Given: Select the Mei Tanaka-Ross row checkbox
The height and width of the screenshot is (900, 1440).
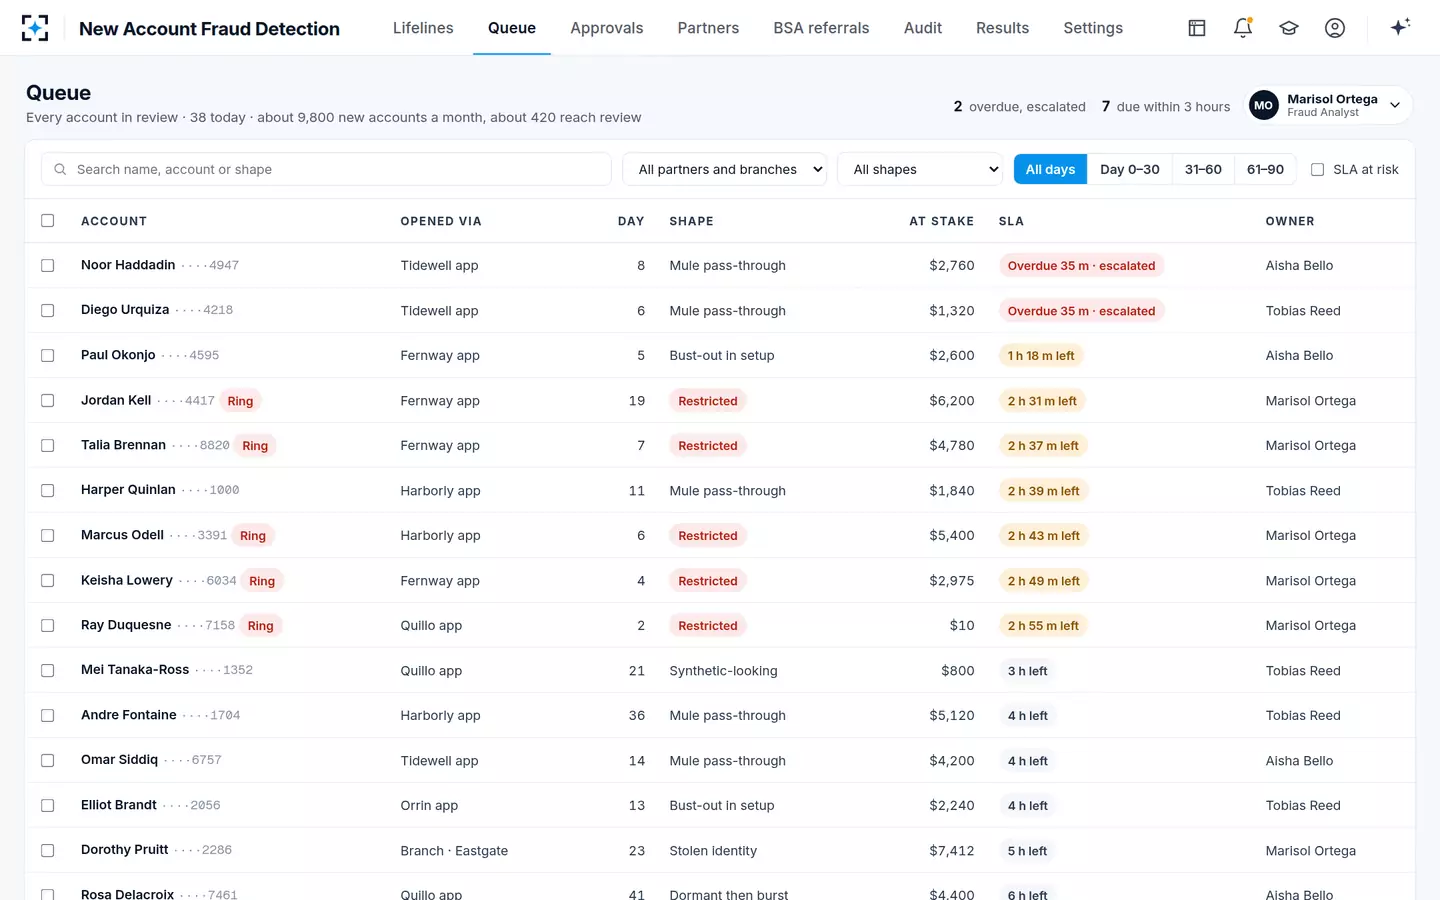Looking at the screenshot, I should (47, 670).
